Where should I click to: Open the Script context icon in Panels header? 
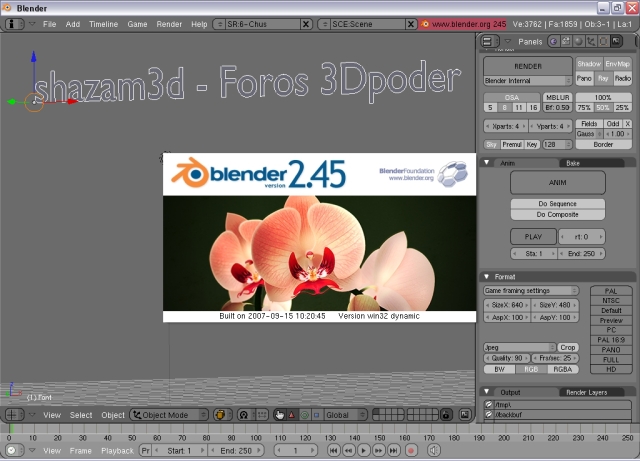[566, 41]
